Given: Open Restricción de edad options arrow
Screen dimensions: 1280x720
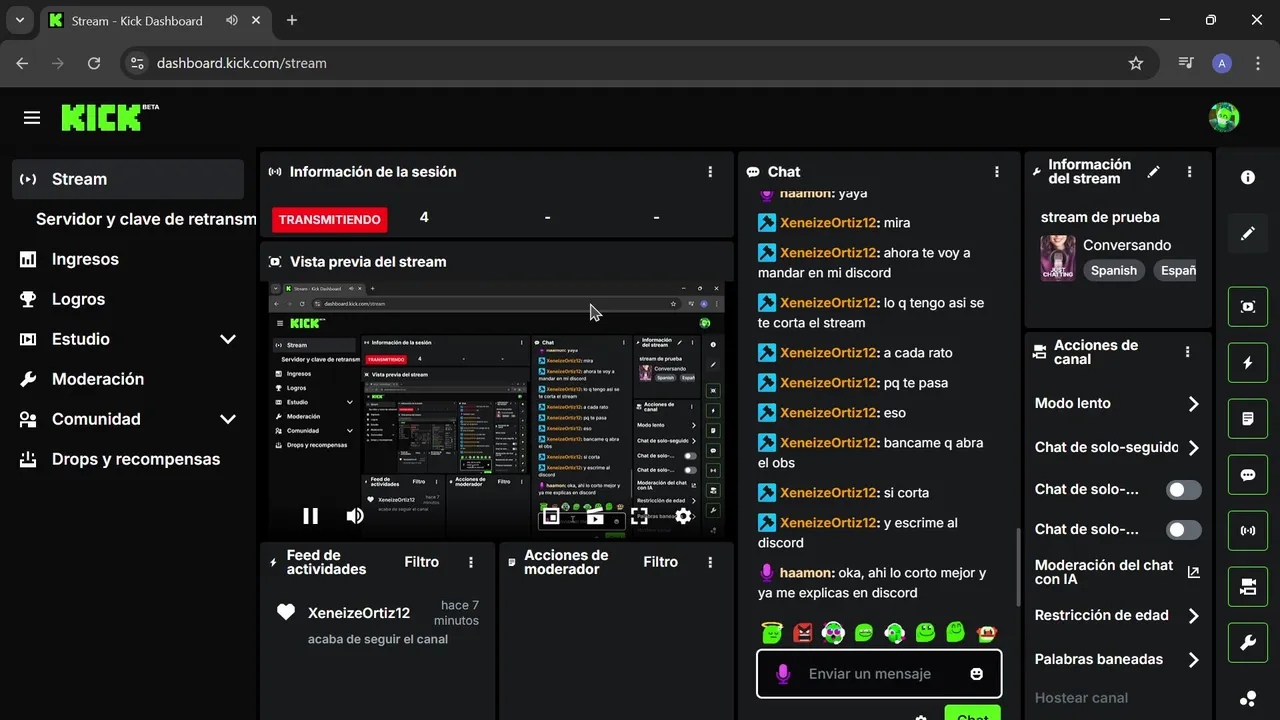Looking at the screenshot, I should [1193, 616].
